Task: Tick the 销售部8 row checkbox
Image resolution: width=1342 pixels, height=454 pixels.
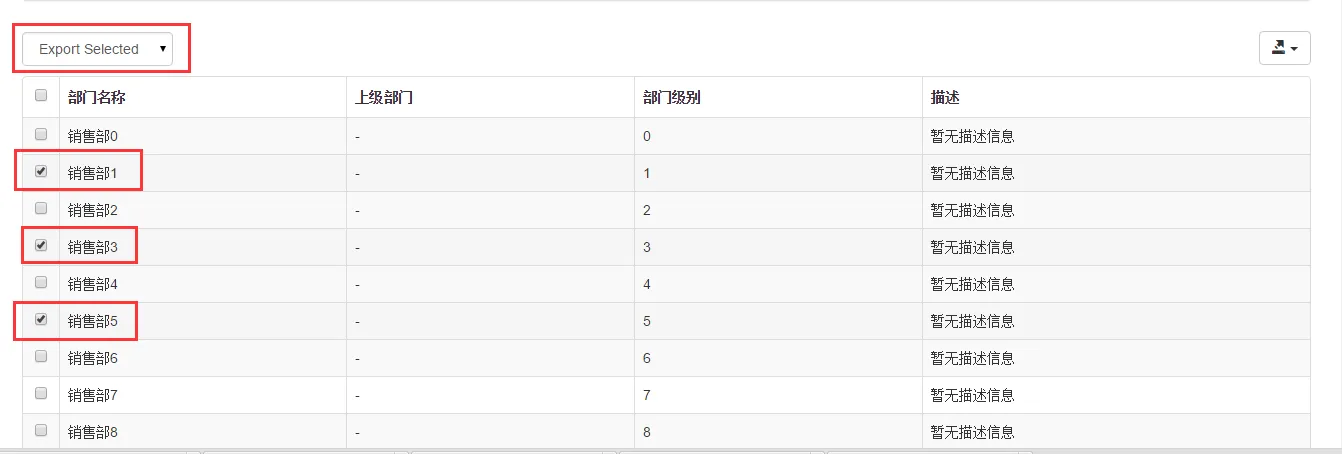Action: pyautogui.click(x=41, y=430)
